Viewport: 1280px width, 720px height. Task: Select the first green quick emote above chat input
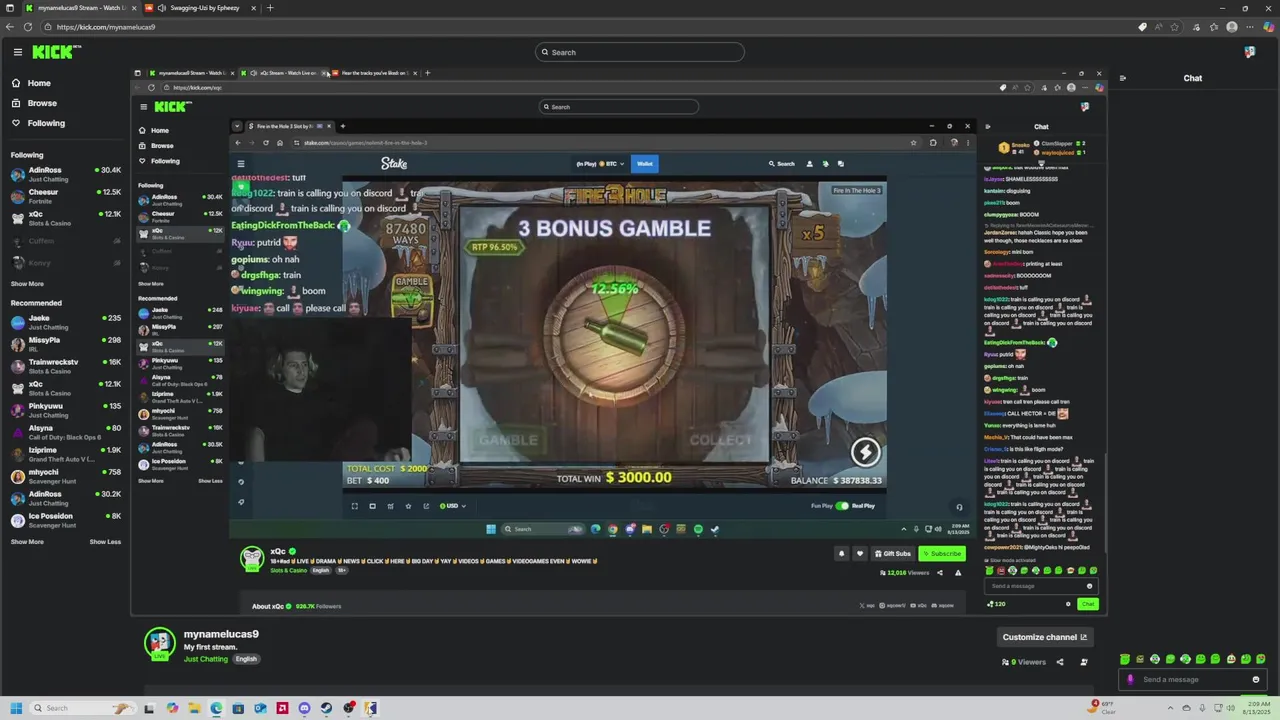pyautogui.click(x=1125, y=659)
